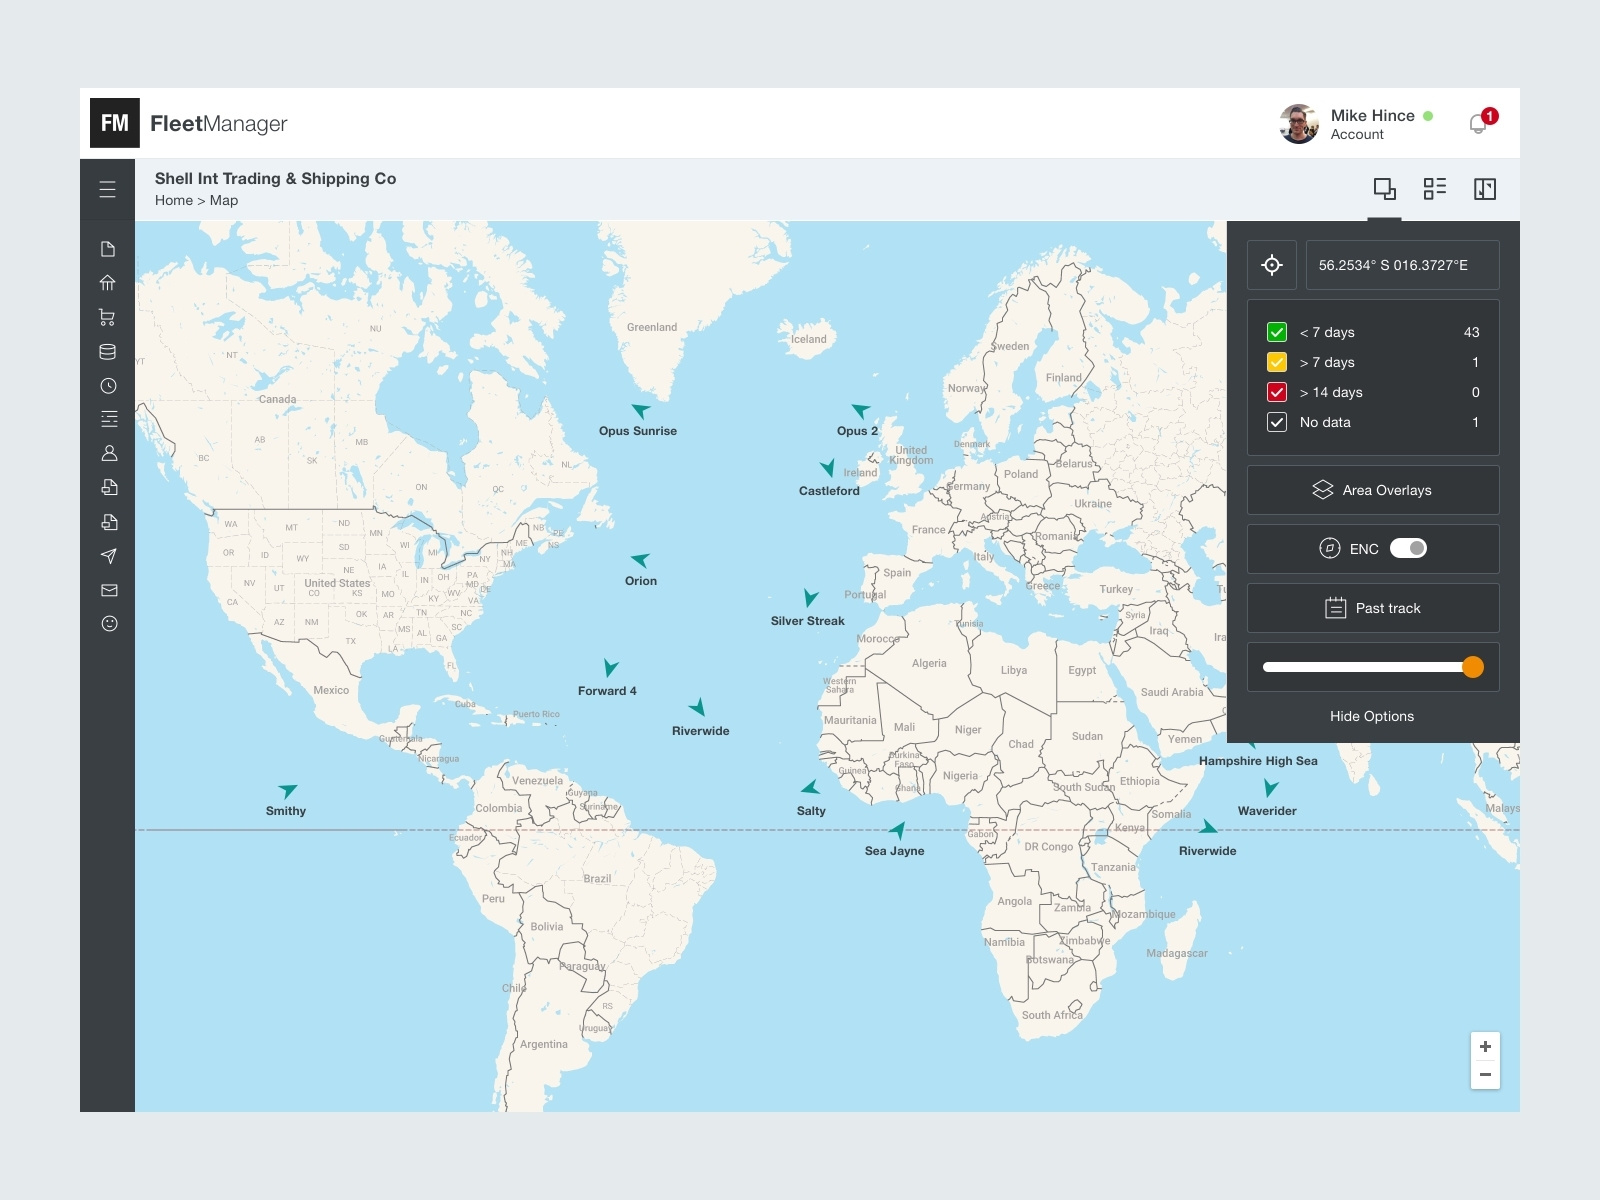The height and width of the screenshot is (1200, 1600).
Task: Select the list layout view icon
Action: coord(1435,188)
